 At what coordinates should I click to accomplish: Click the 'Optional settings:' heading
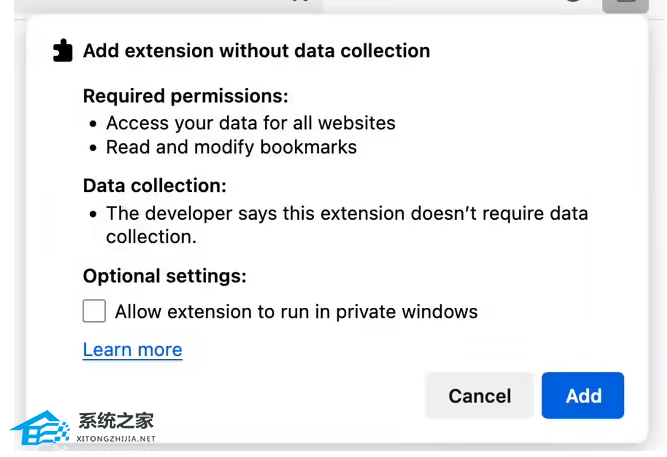tap(164, 276)
